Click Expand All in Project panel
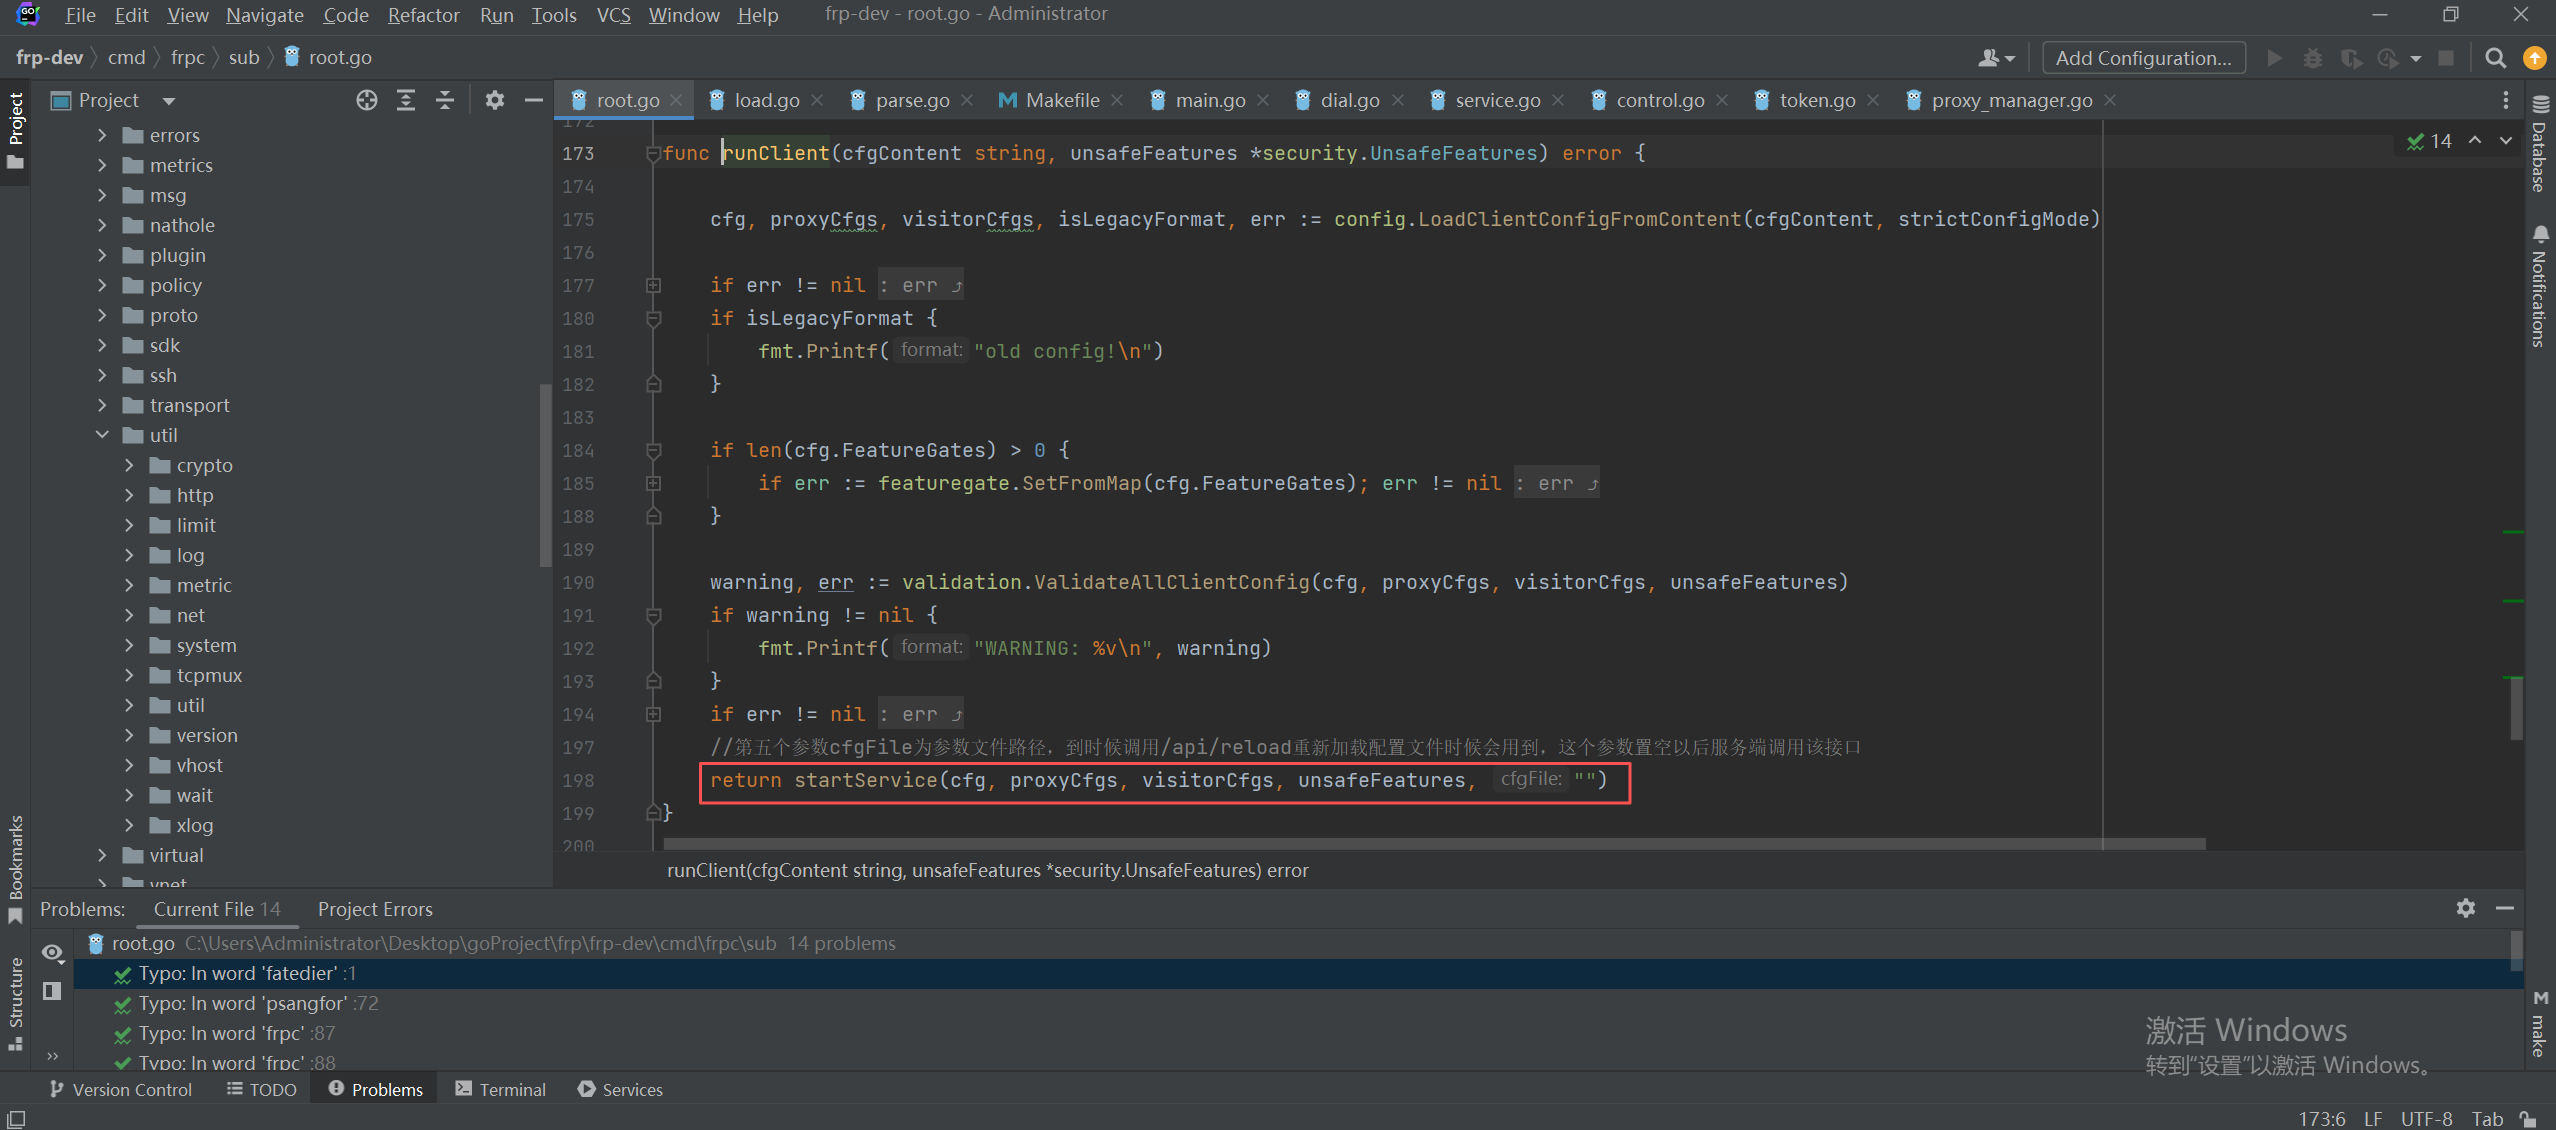 (x=406, y=100)
